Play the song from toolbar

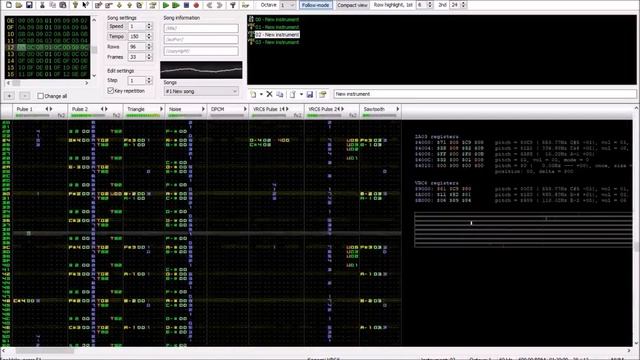tap(166, 5)
